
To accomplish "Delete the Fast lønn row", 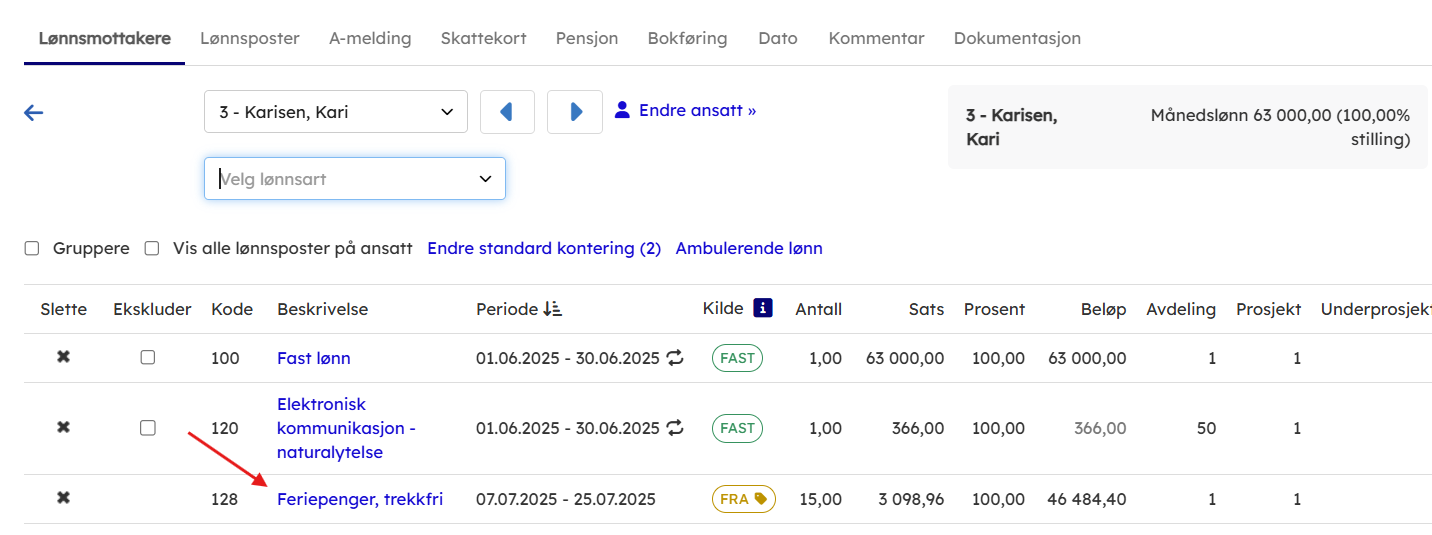I will click(x=63, y=358).
